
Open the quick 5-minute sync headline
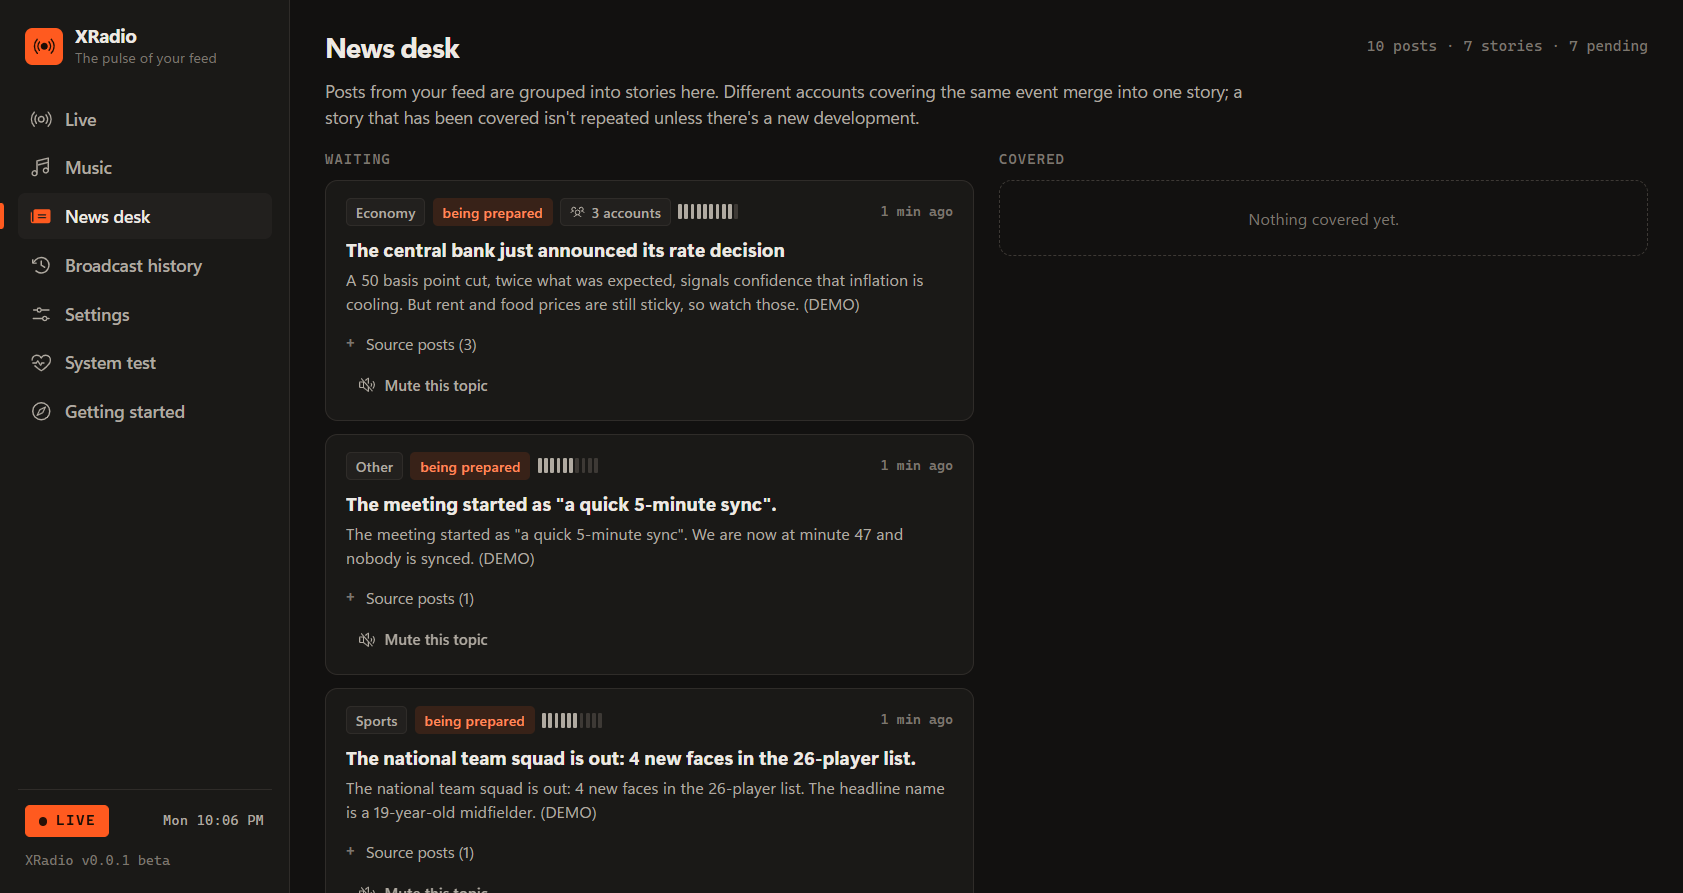561,505
